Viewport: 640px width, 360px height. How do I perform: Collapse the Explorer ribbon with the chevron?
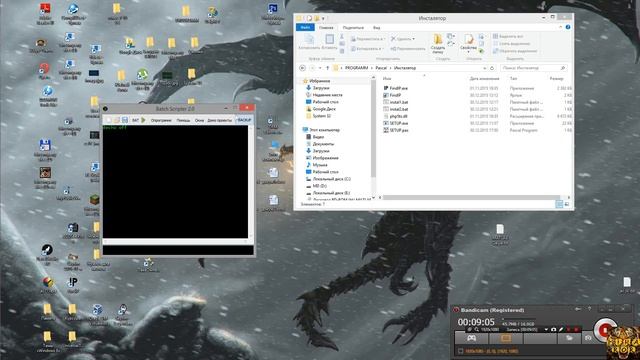tap(560, 27)
